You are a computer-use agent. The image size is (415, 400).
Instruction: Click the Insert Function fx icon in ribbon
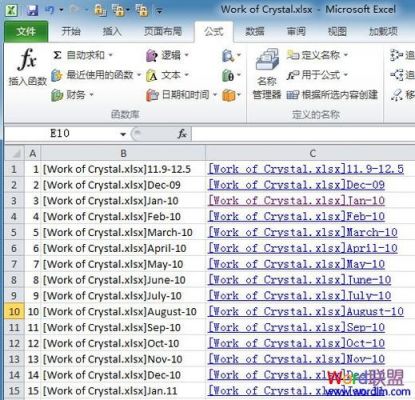pyautogui.click(x=27, y=59)
